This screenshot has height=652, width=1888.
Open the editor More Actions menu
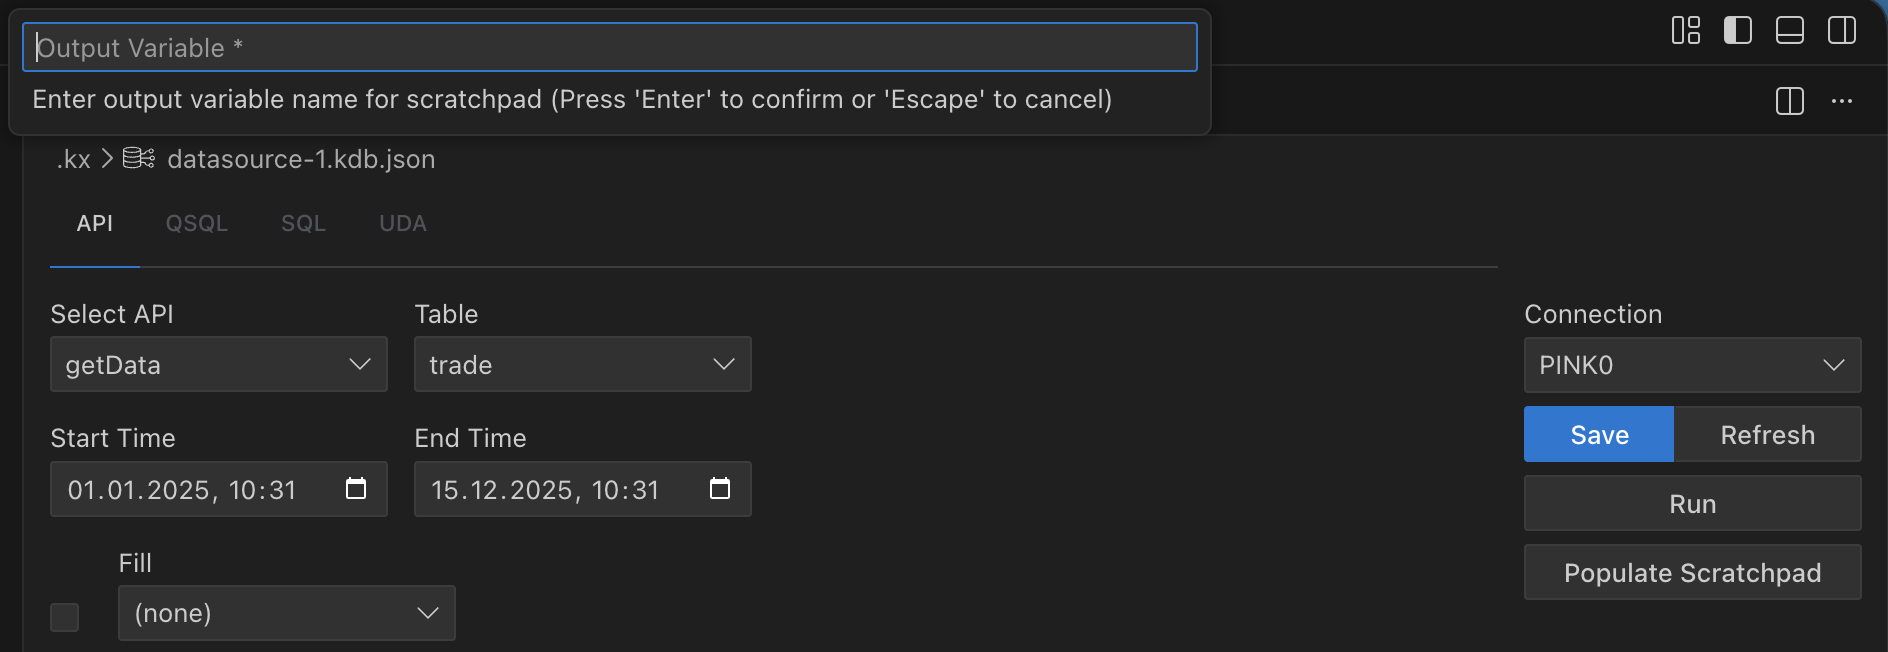pos(1843,100)
